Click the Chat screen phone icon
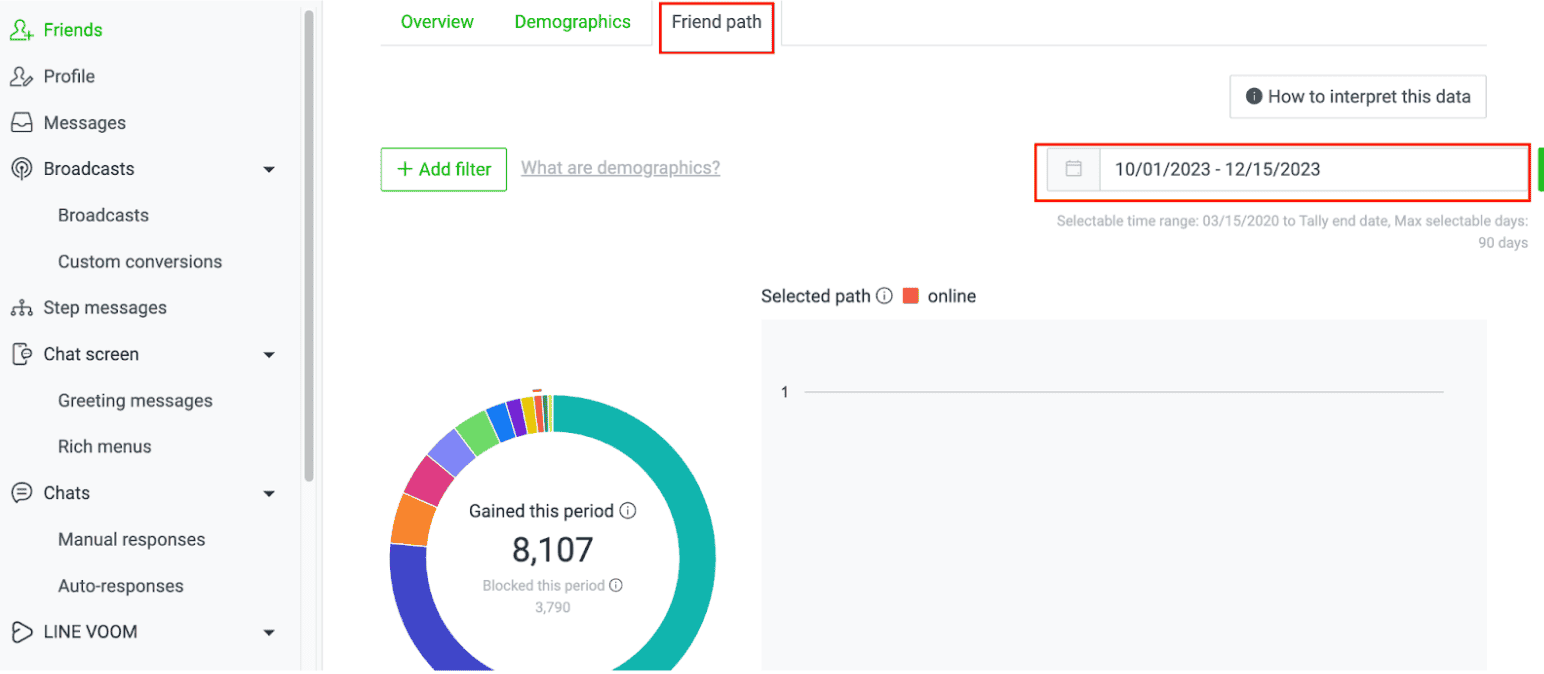This screenshot has height=674, width=1544. tap(21, 354)
